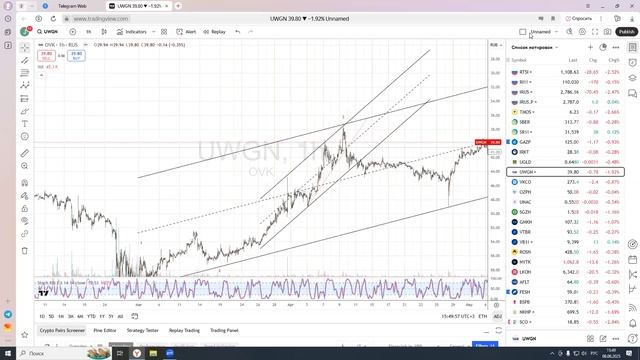The height and width of the screenshot is (360, 640).
Task: Toggle ADJ adjustment setting on price scale
Action: [497, 316]
